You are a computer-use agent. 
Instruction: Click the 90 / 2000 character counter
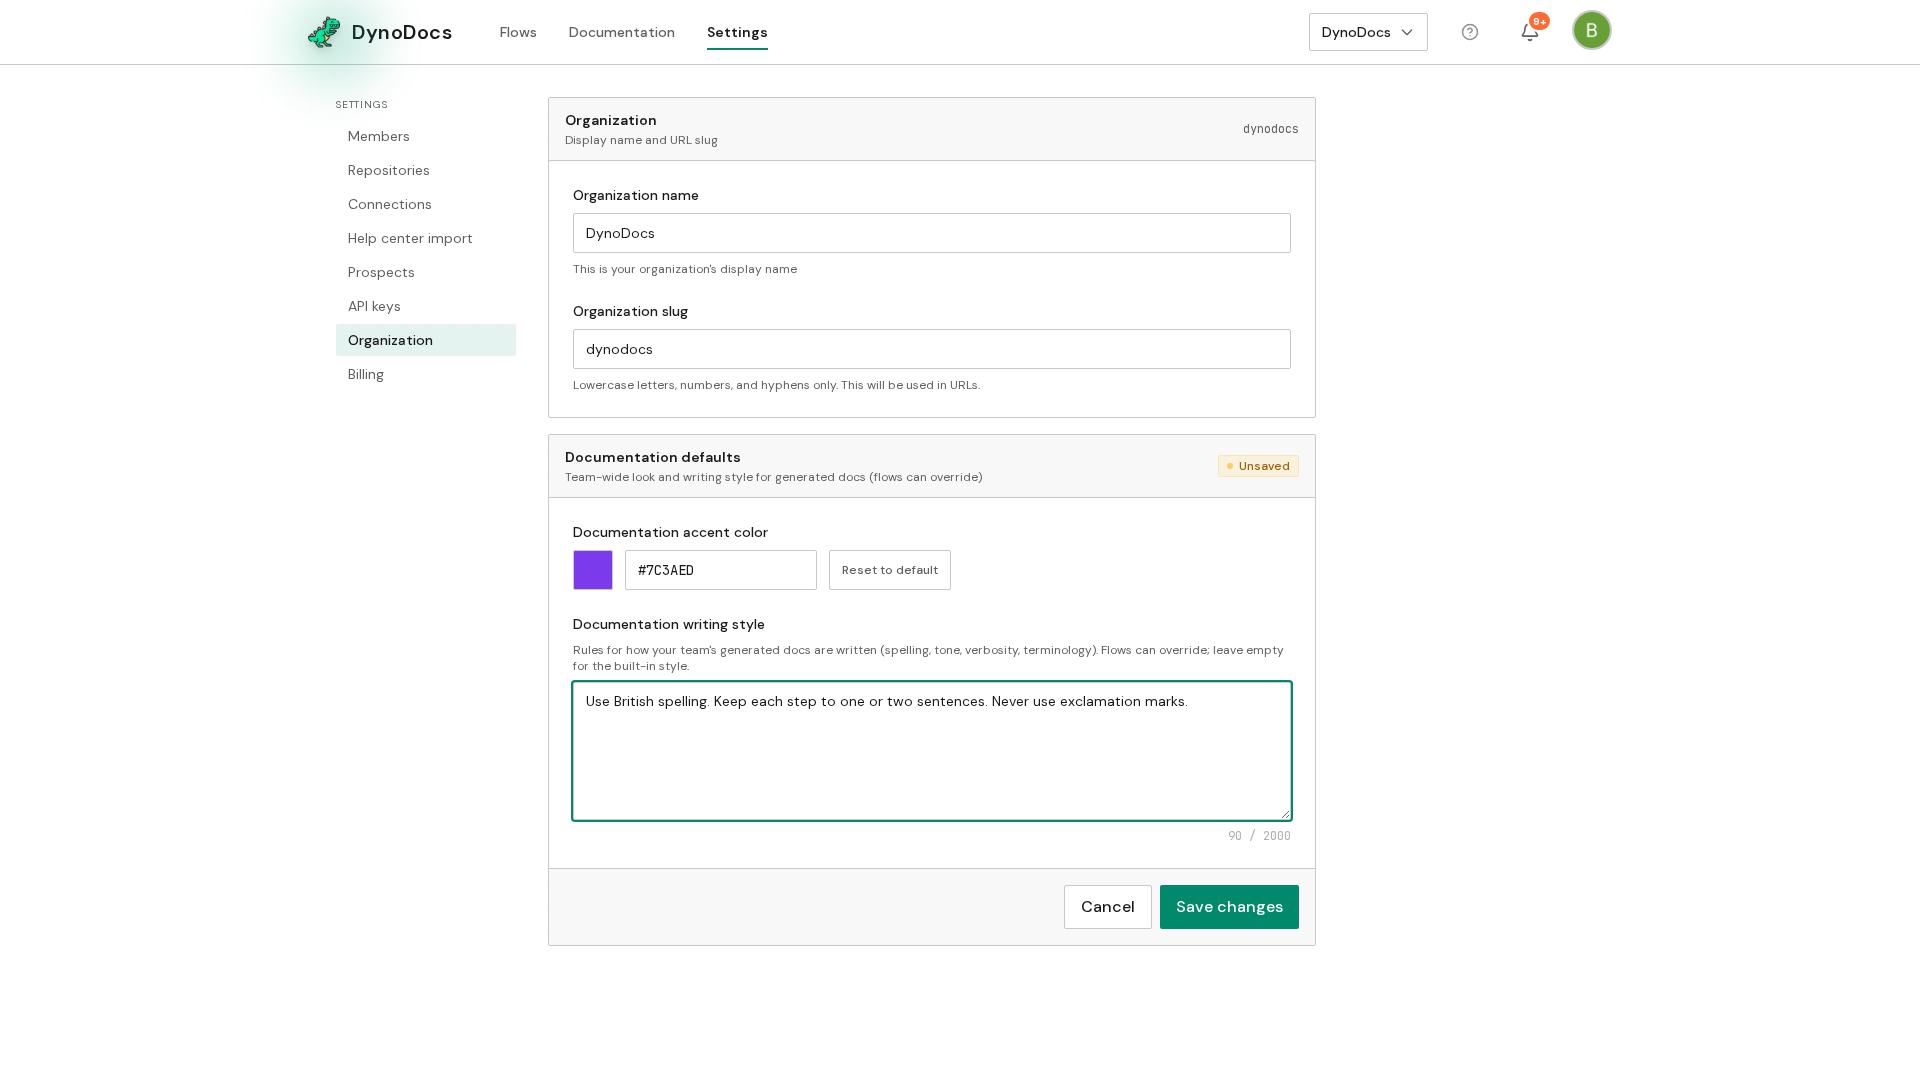tap(1259, 836)
